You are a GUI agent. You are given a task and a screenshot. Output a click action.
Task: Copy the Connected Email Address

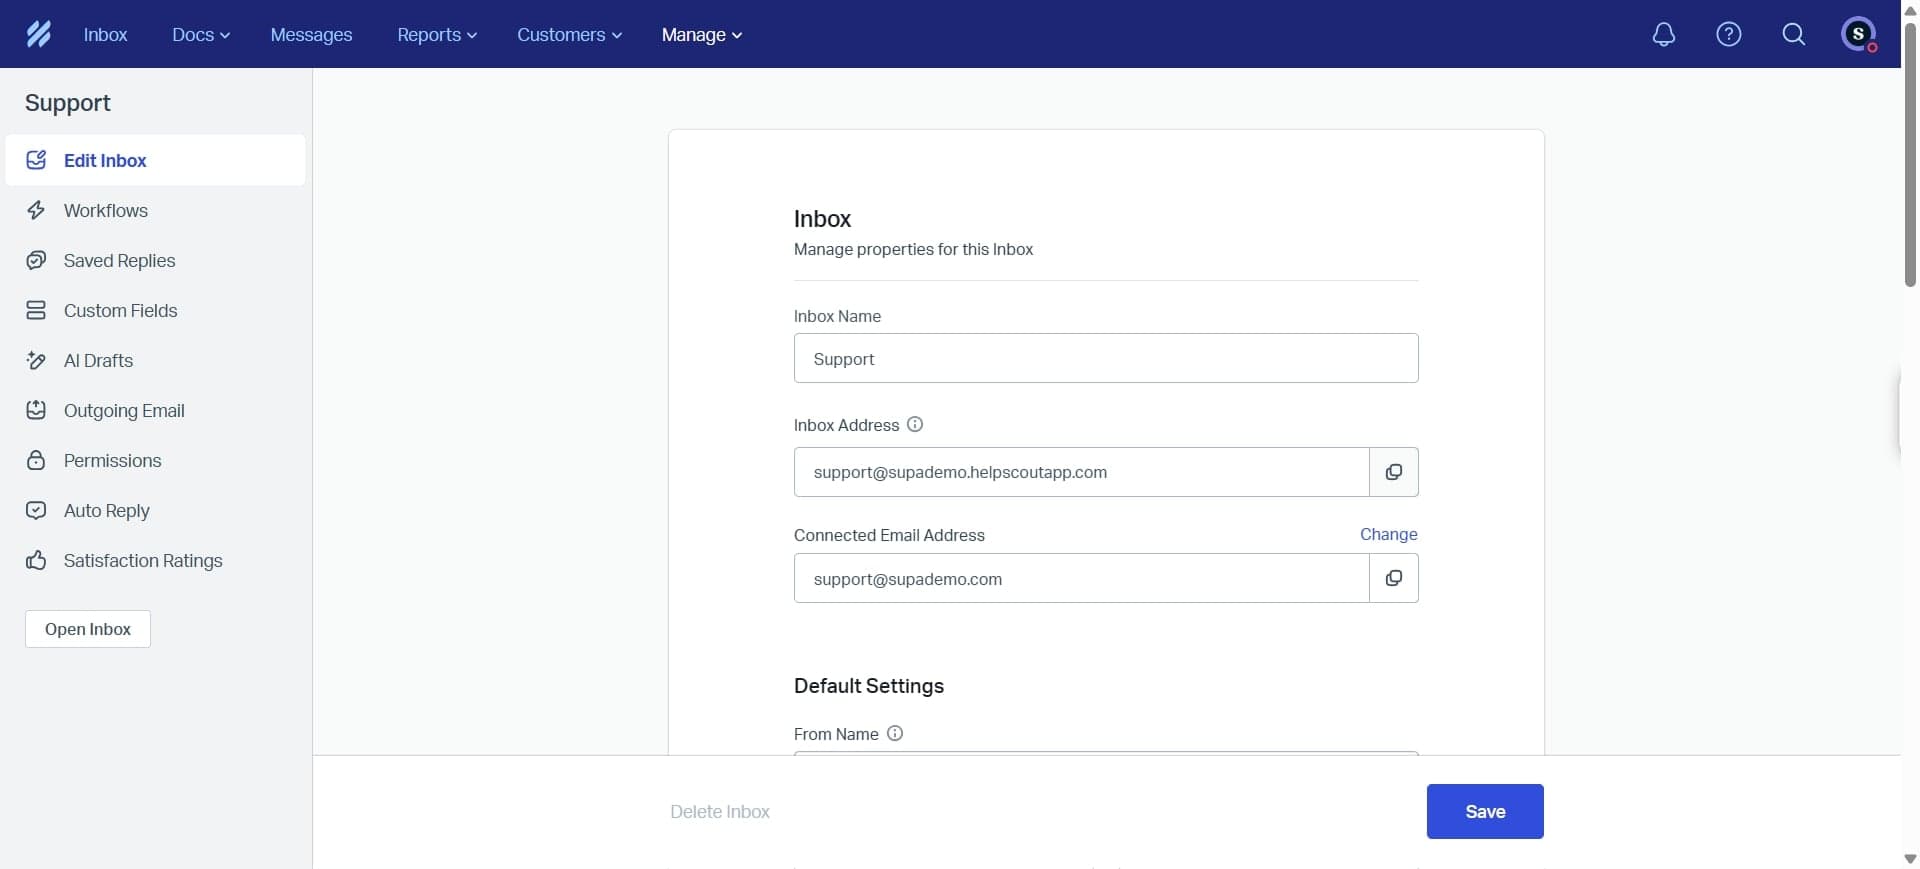pyautogui.click(x=1394, y=578)
